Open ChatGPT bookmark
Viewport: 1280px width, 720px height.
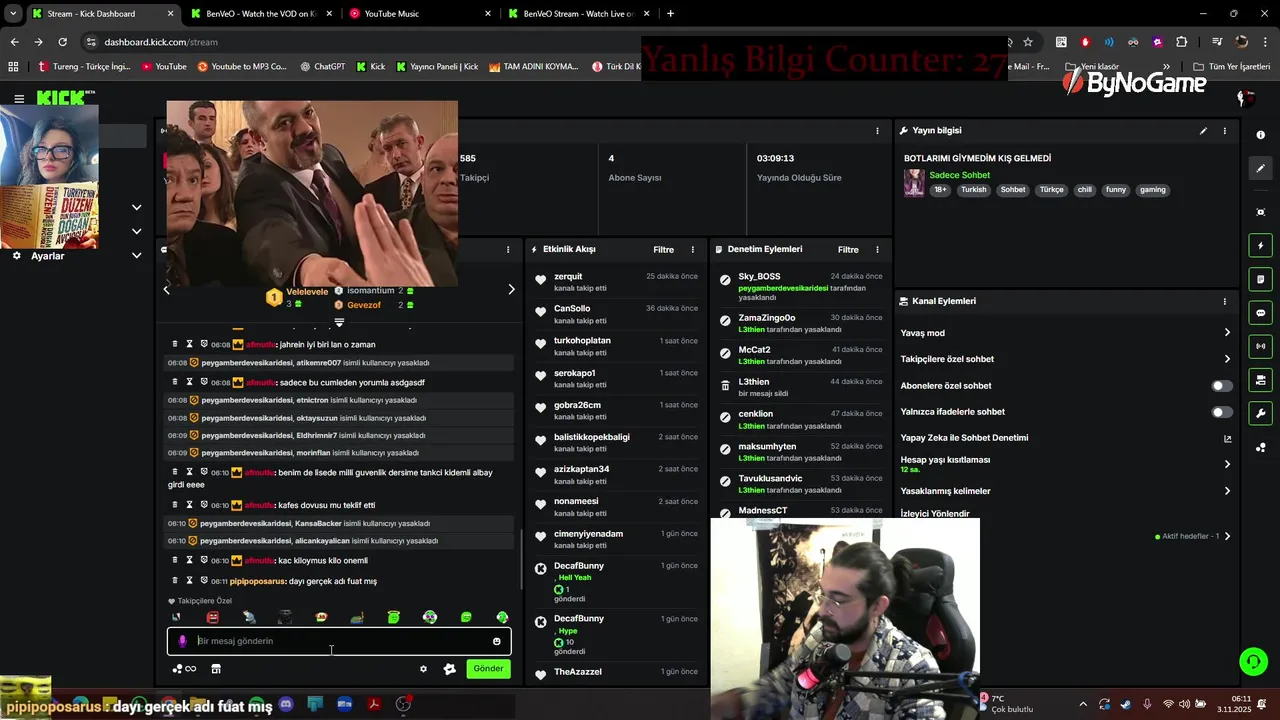tap(321, 67)
